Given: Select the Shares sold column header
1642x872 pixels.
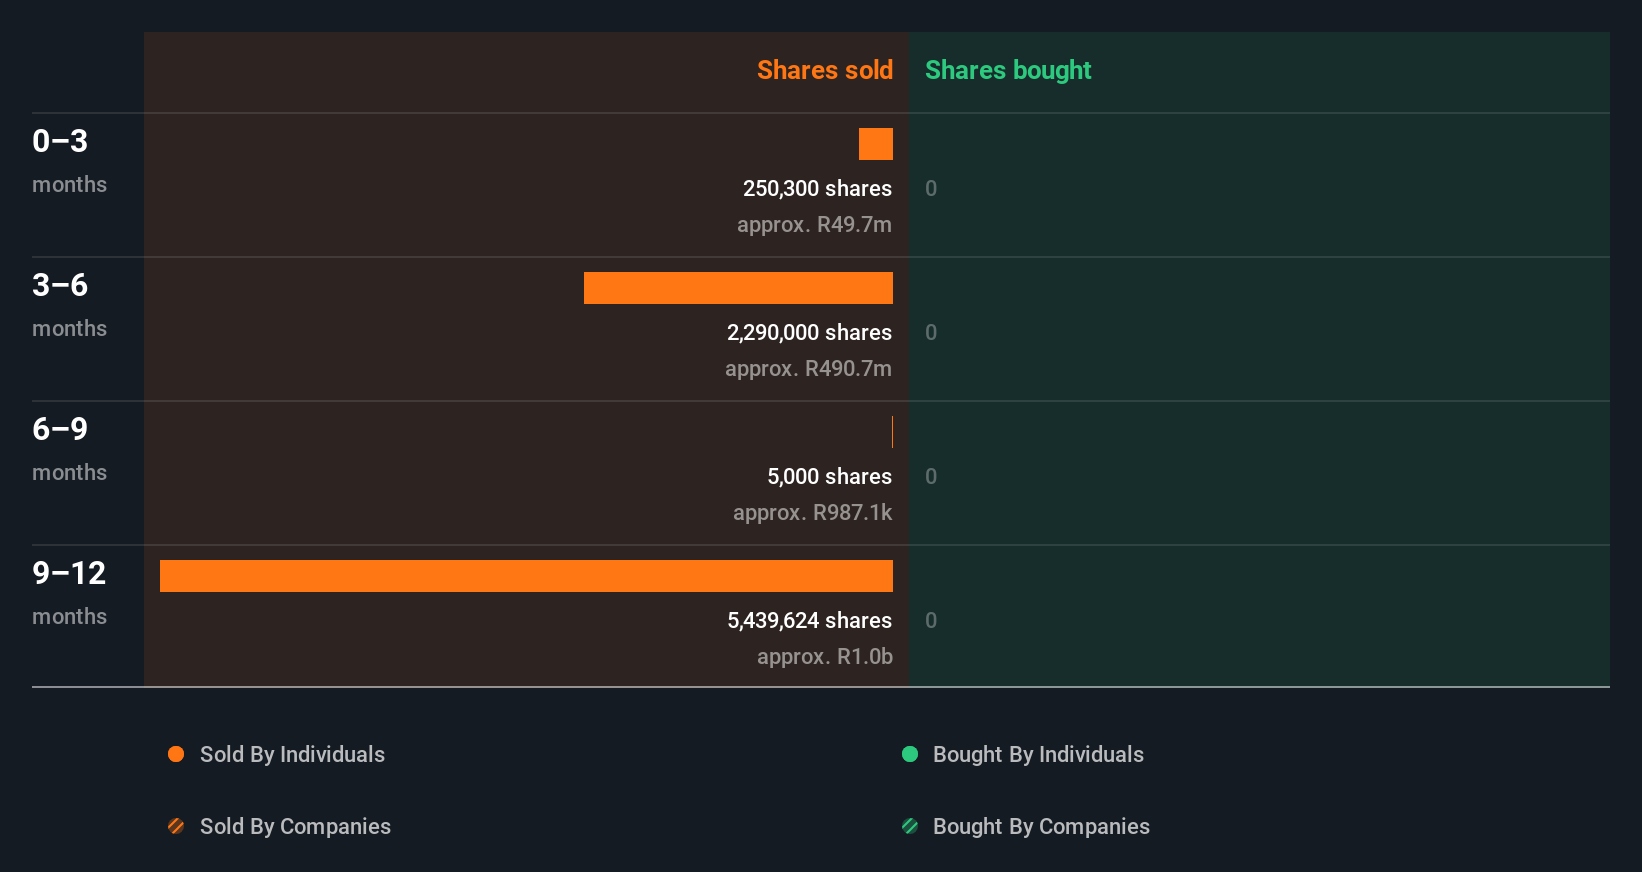Looking at the screenshot, I should 824,70.
